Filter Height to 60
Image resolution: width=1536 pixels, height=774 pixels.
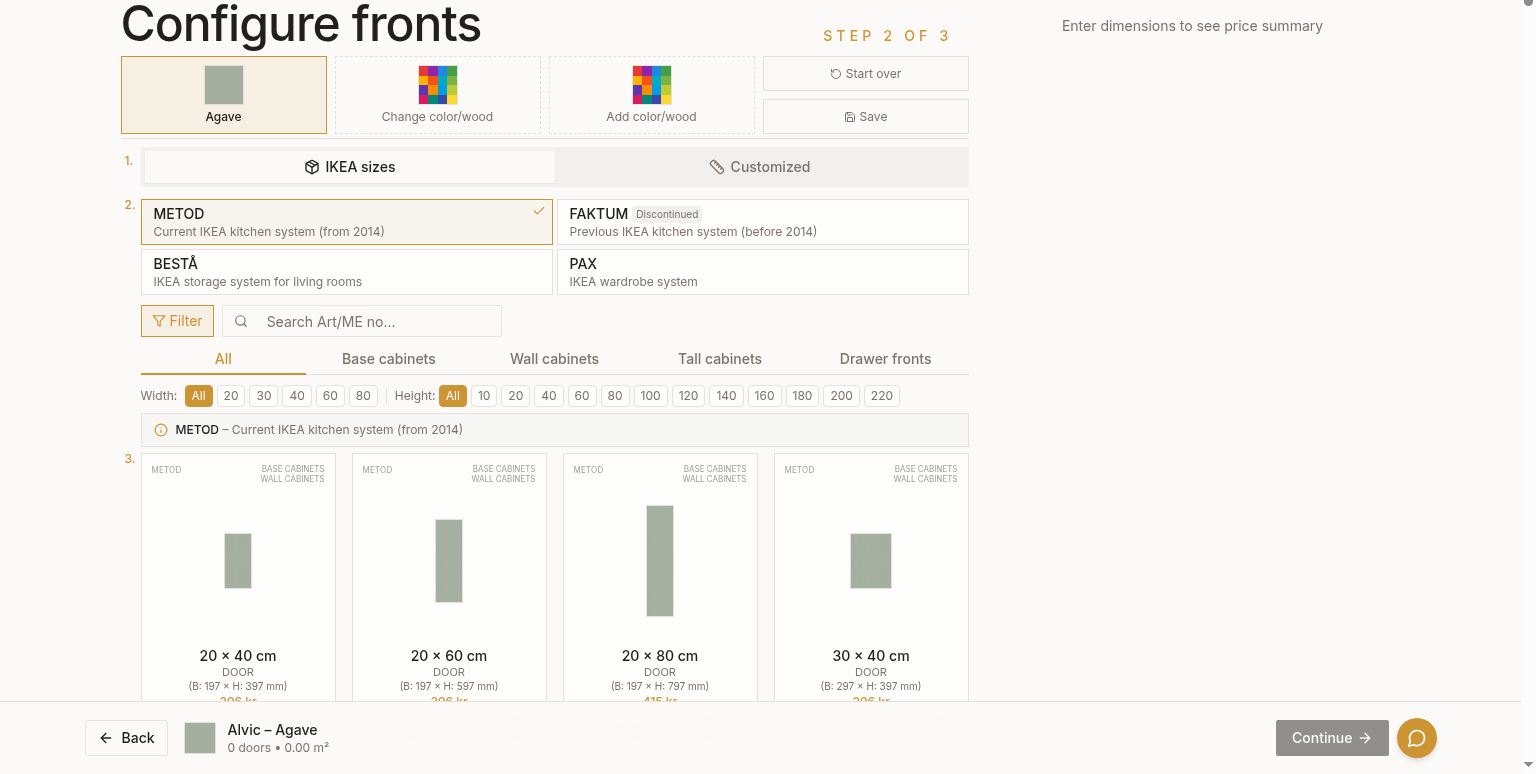point(582,396)
